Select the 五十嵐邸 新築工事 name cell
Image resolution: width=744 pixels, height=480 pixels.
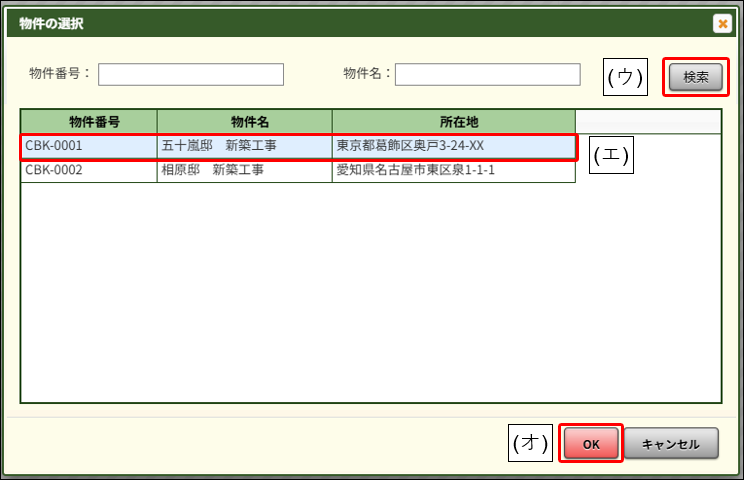(x=244, y=146)
